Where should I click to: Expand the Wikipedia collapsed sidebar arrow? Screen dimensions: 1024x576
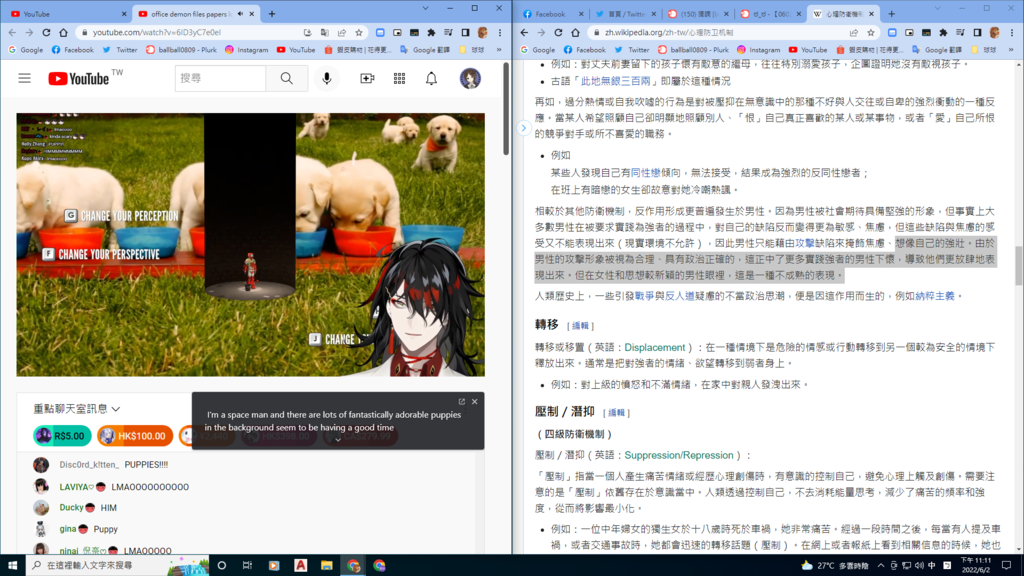click(524, 128)
